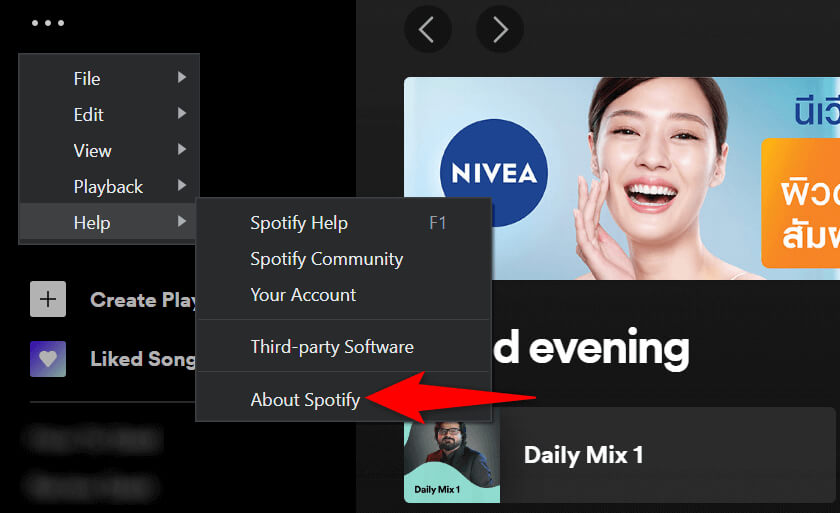This screenshot has height=513, width=840.
Task: Open the Daily Mix 1 card title
Action: [583, 455]
